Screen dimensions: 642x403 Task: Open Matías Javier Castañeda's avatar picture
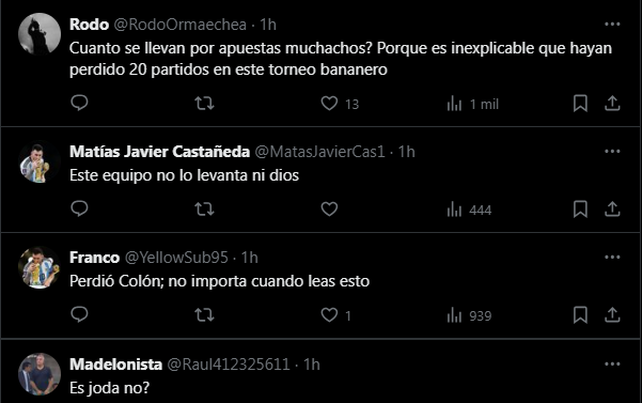coord(40,163)
